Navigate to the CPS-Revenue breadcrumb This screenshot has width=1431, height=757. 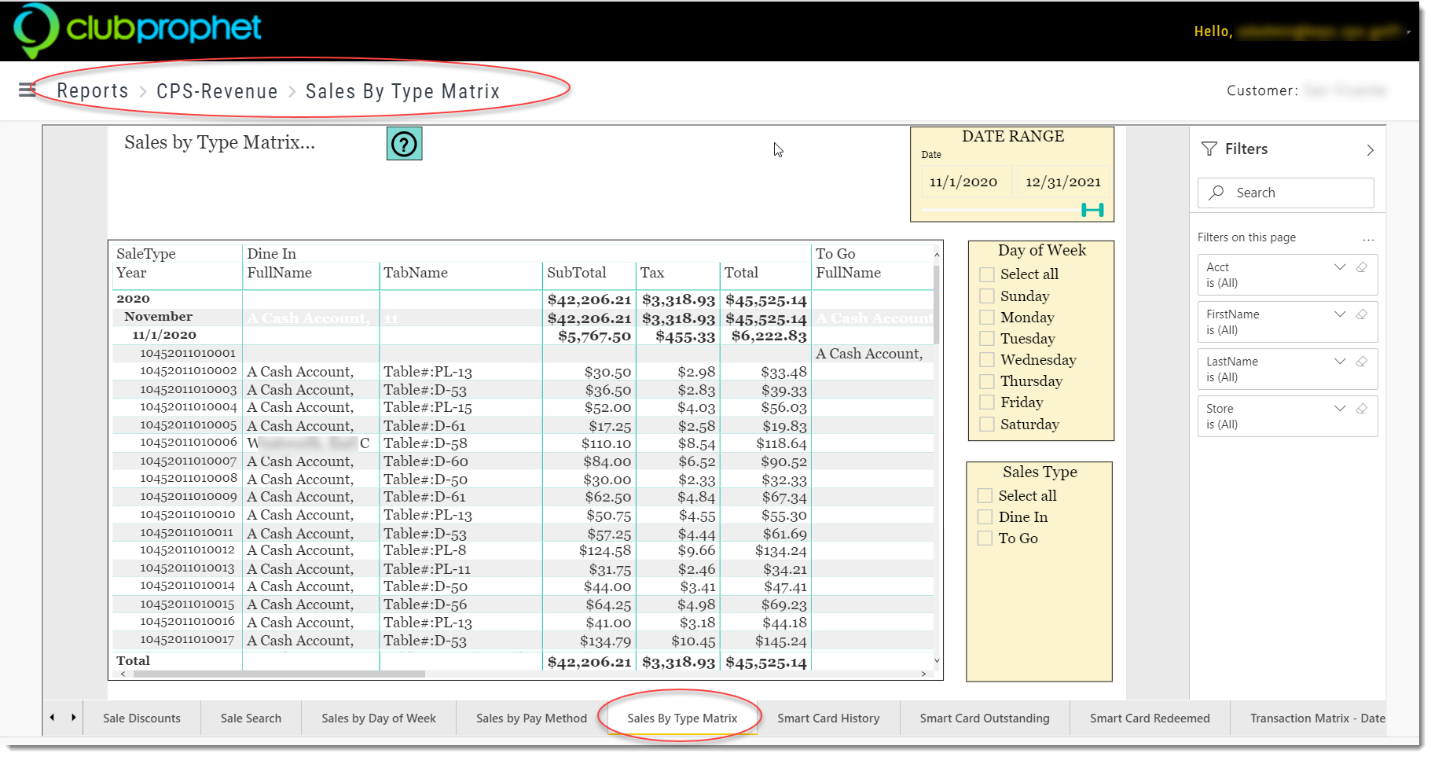tap(217, 91)
